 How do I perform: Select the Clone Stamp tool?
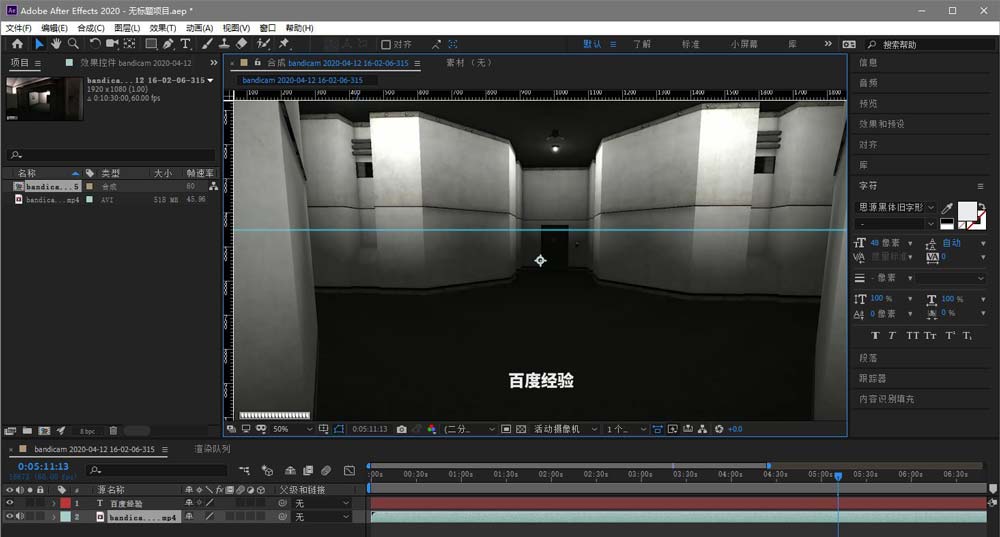pyautogui.click(x=224, y=43)
